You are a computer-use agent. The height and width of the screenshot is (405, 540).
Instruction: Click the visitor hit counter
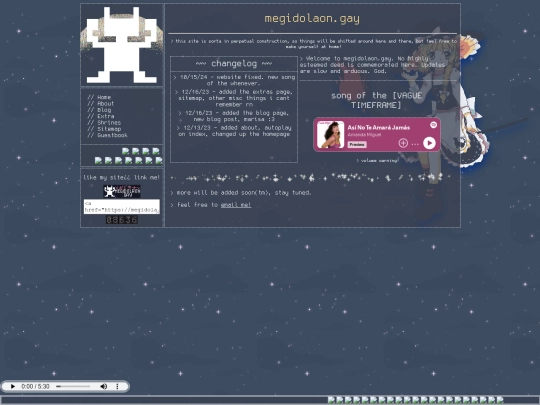122,220
